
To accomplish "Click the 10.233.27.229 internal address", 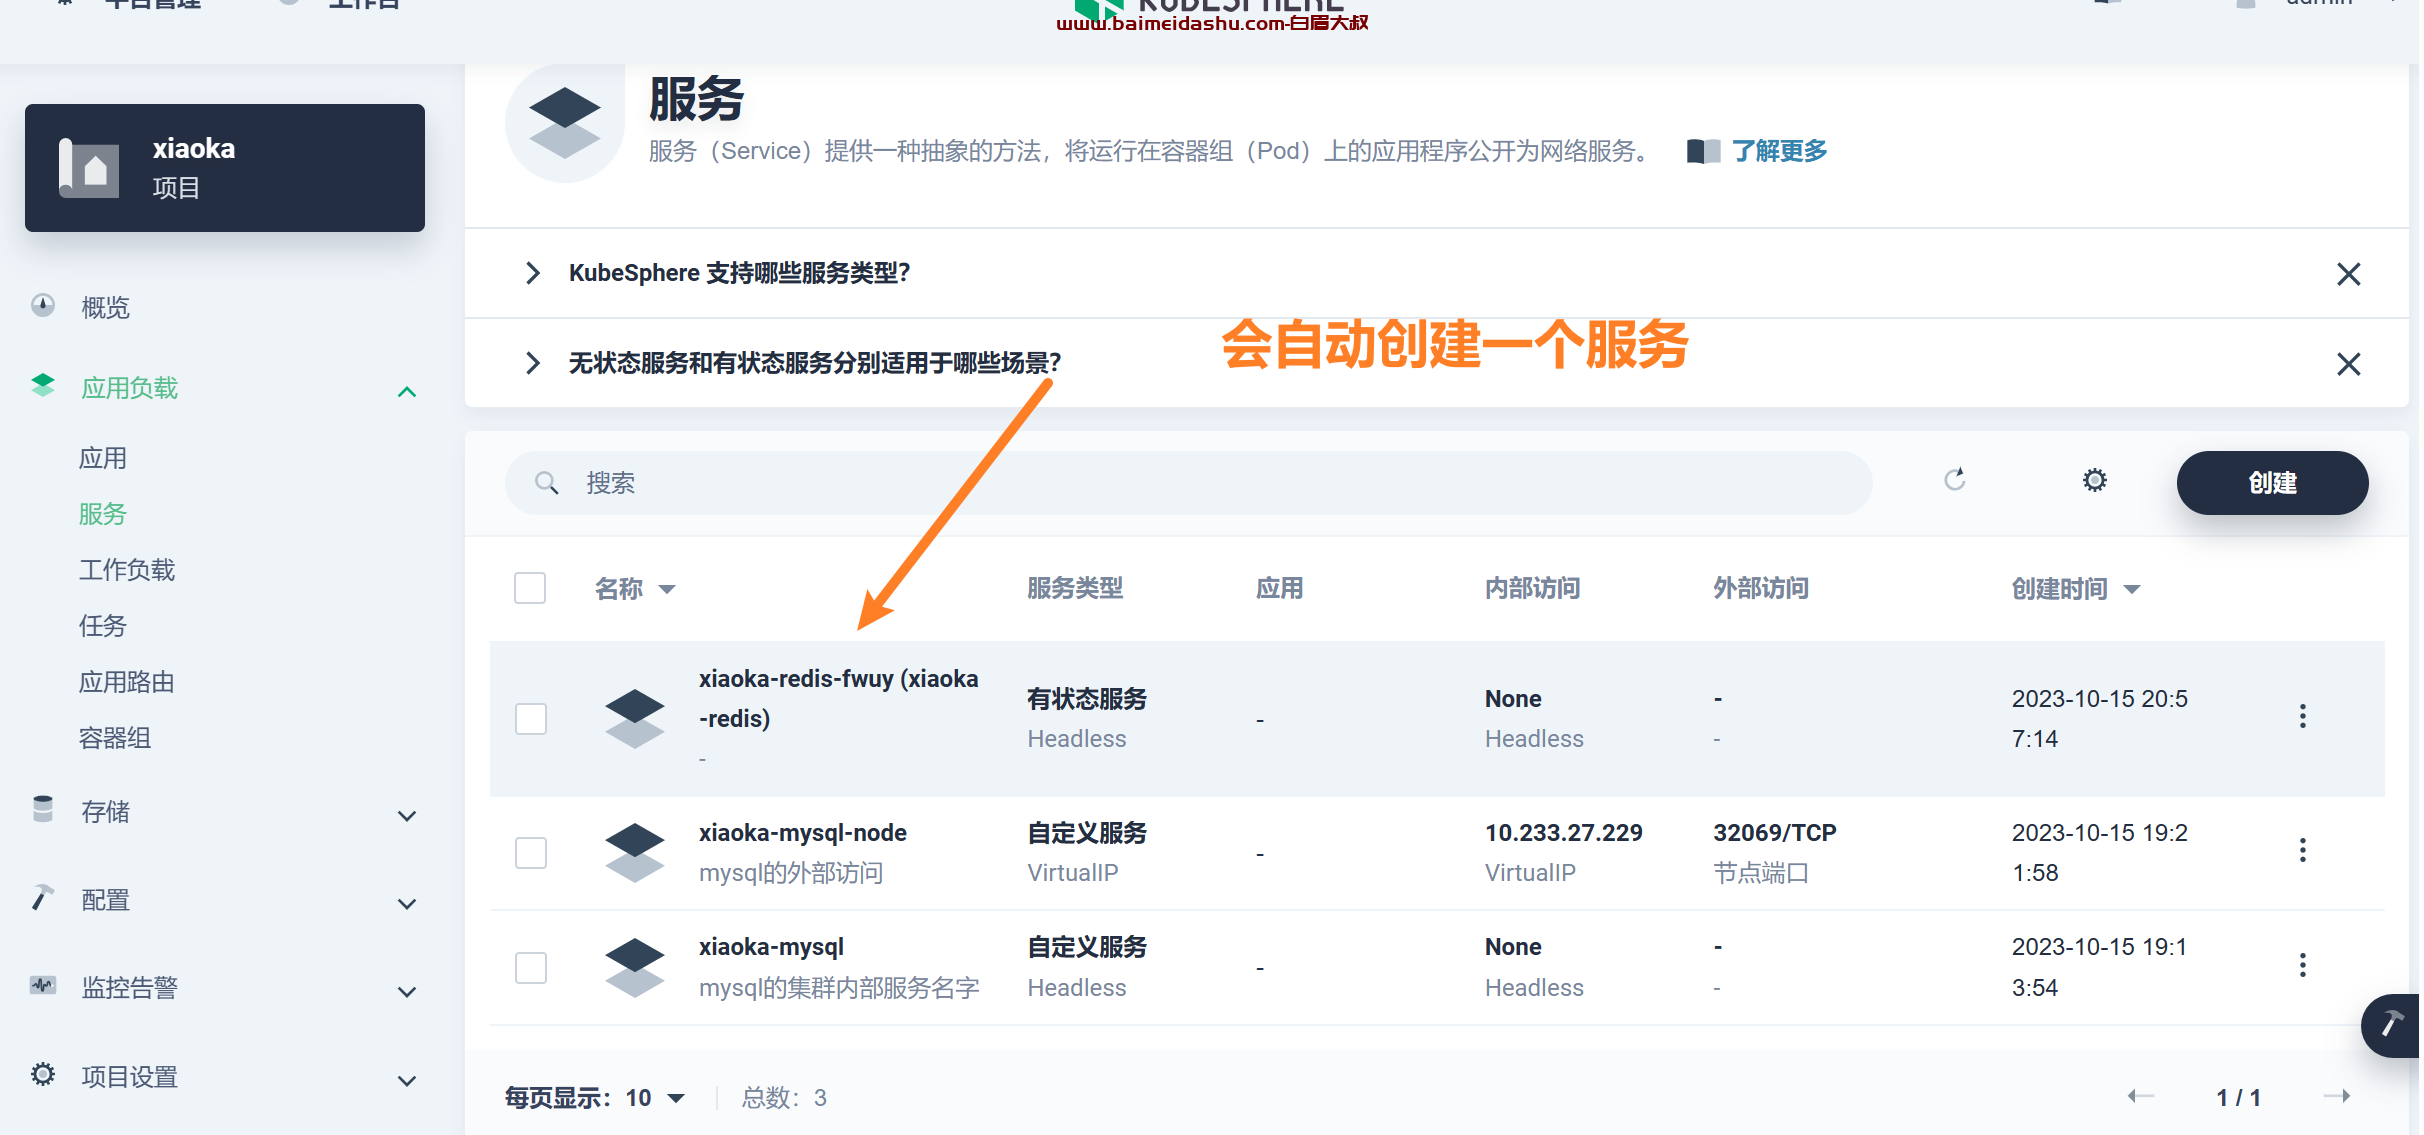I will pyautogui.click(x=1563, y=833).
